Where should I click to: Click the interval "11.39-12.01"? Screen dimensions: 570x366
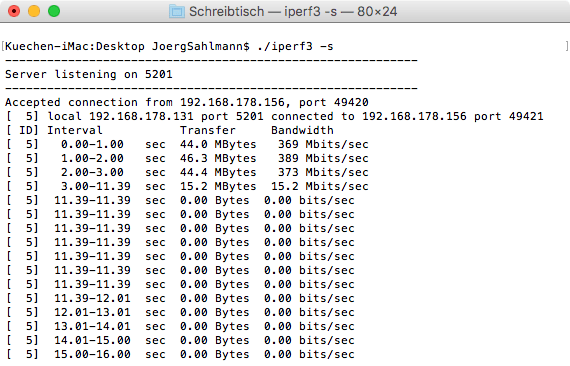coord(92,298)
